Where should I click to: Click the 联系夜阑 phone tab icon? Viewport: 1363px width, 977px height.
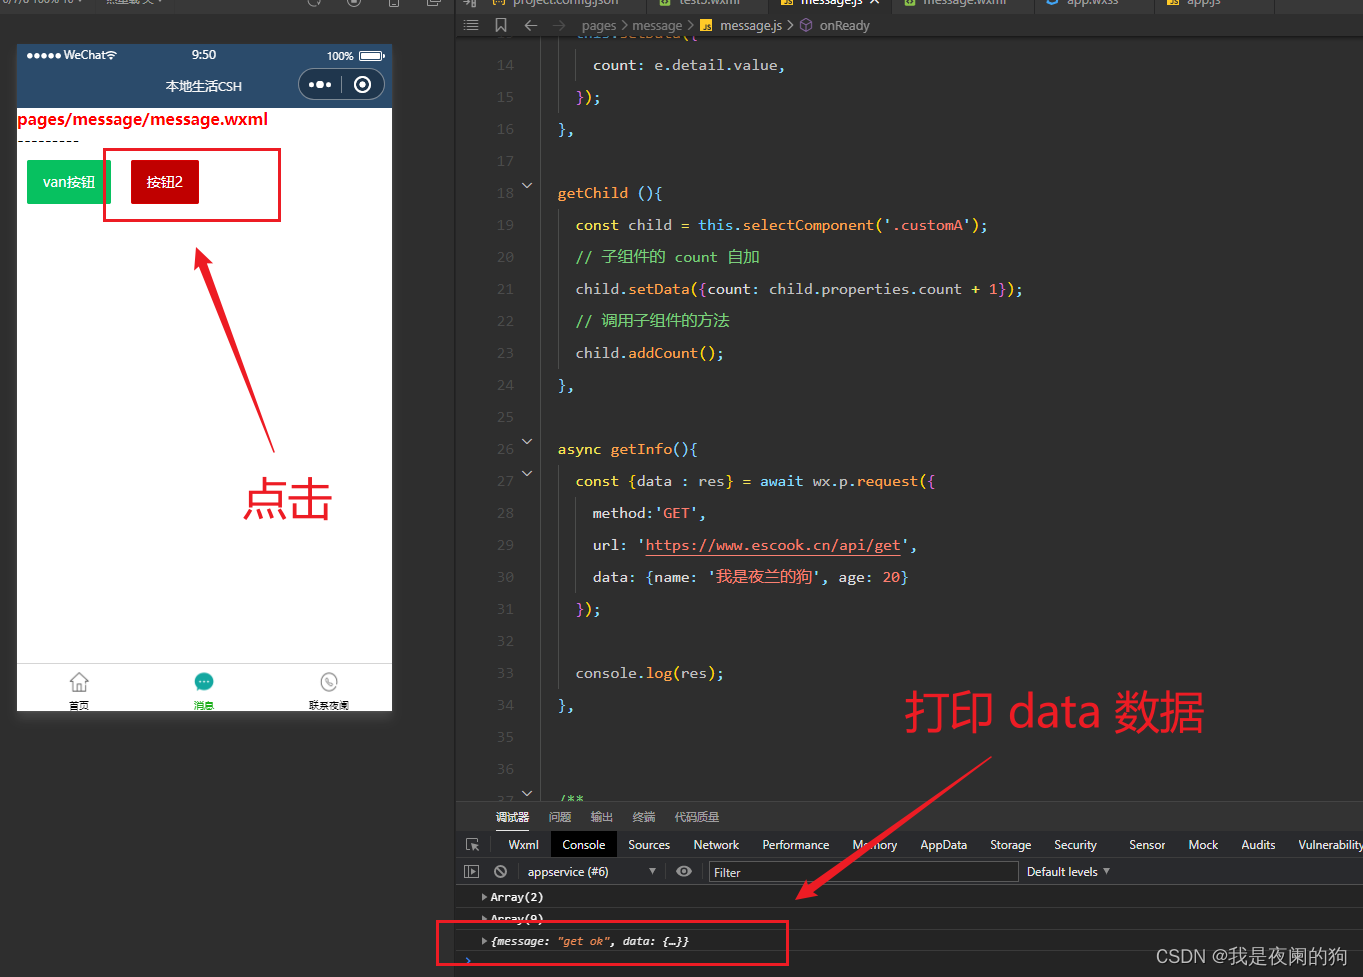(x=329, y=682)
